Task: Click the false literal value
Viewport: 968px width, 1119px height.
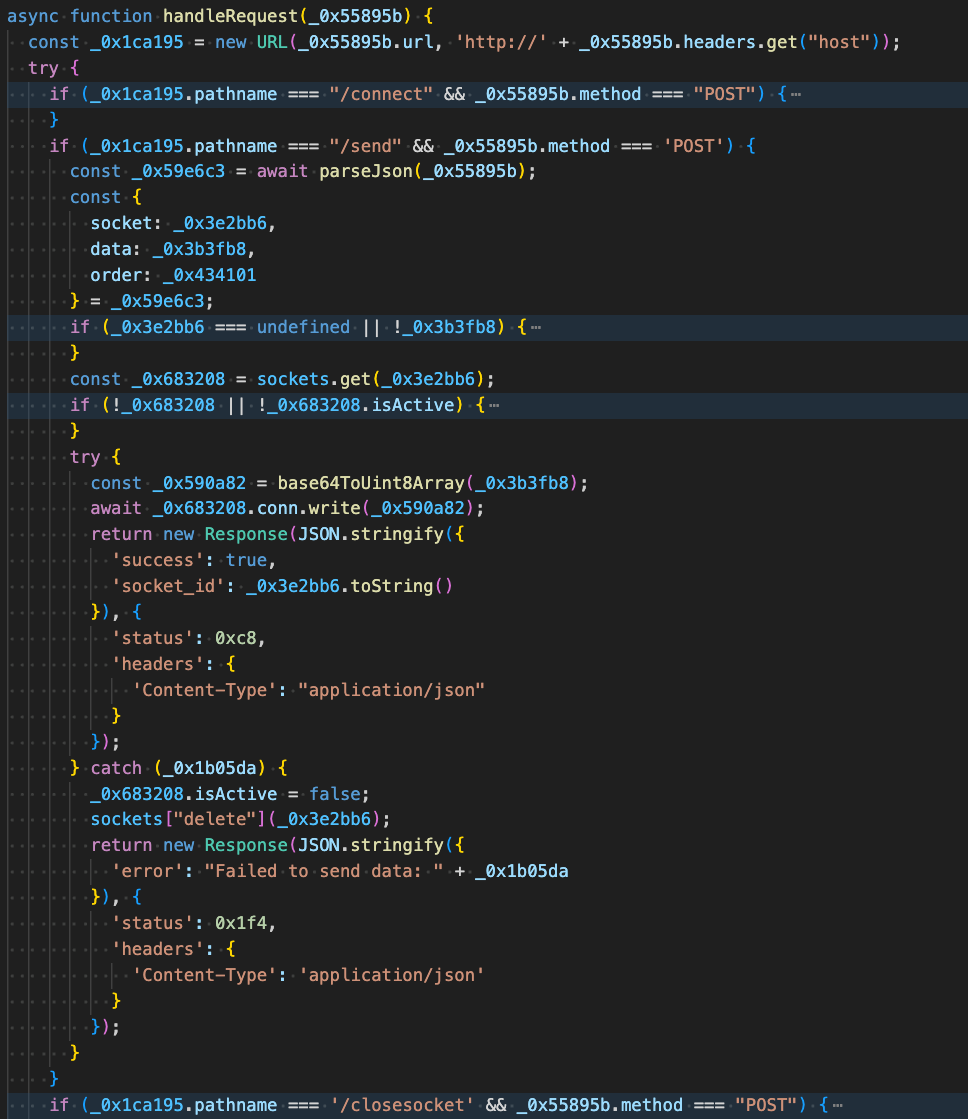Action: (335, 794)
